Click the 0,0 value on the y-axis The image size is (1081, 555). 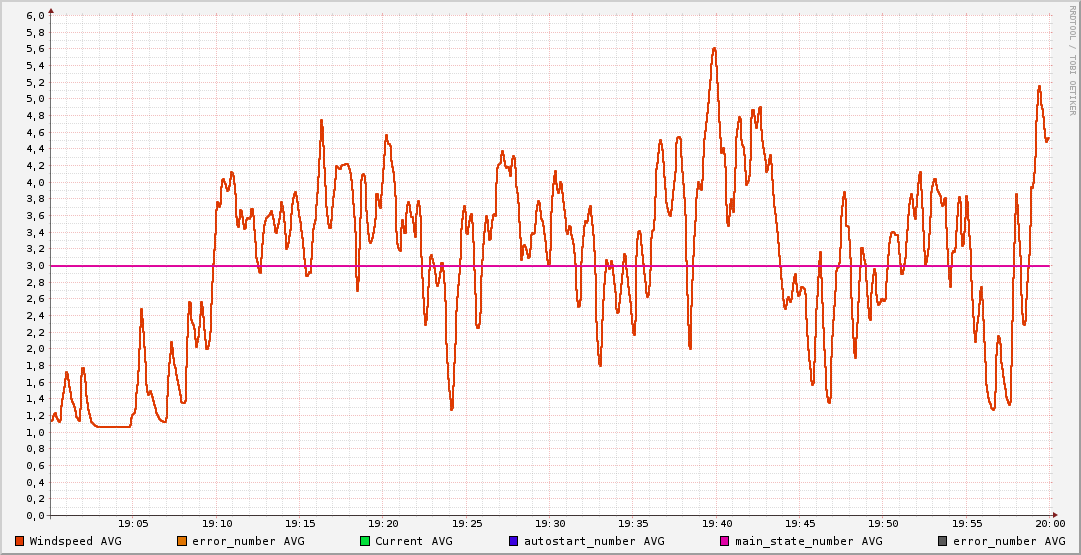click(x=34, y=516)
